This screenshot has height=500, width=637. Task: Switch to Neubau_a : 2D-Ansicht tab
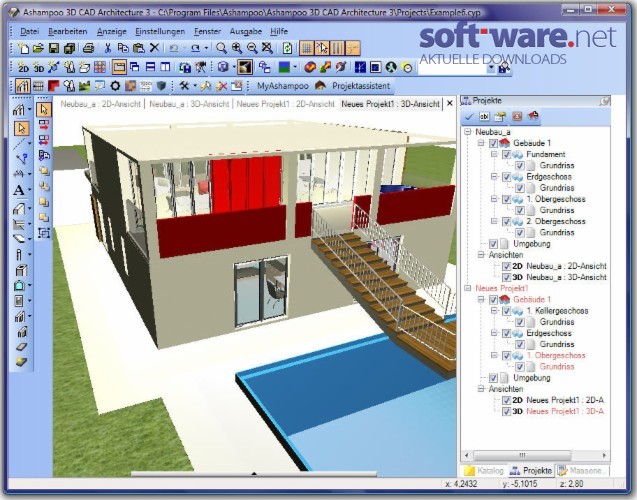[100, 104]
